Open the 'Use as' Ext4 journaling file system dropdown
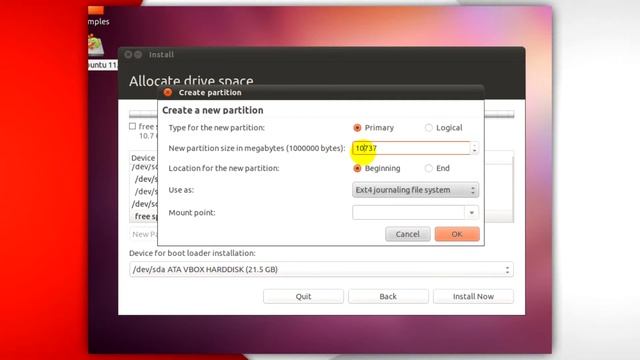This screenshot has width=640, height=360. pyautogui.click(x=415, y=190)
